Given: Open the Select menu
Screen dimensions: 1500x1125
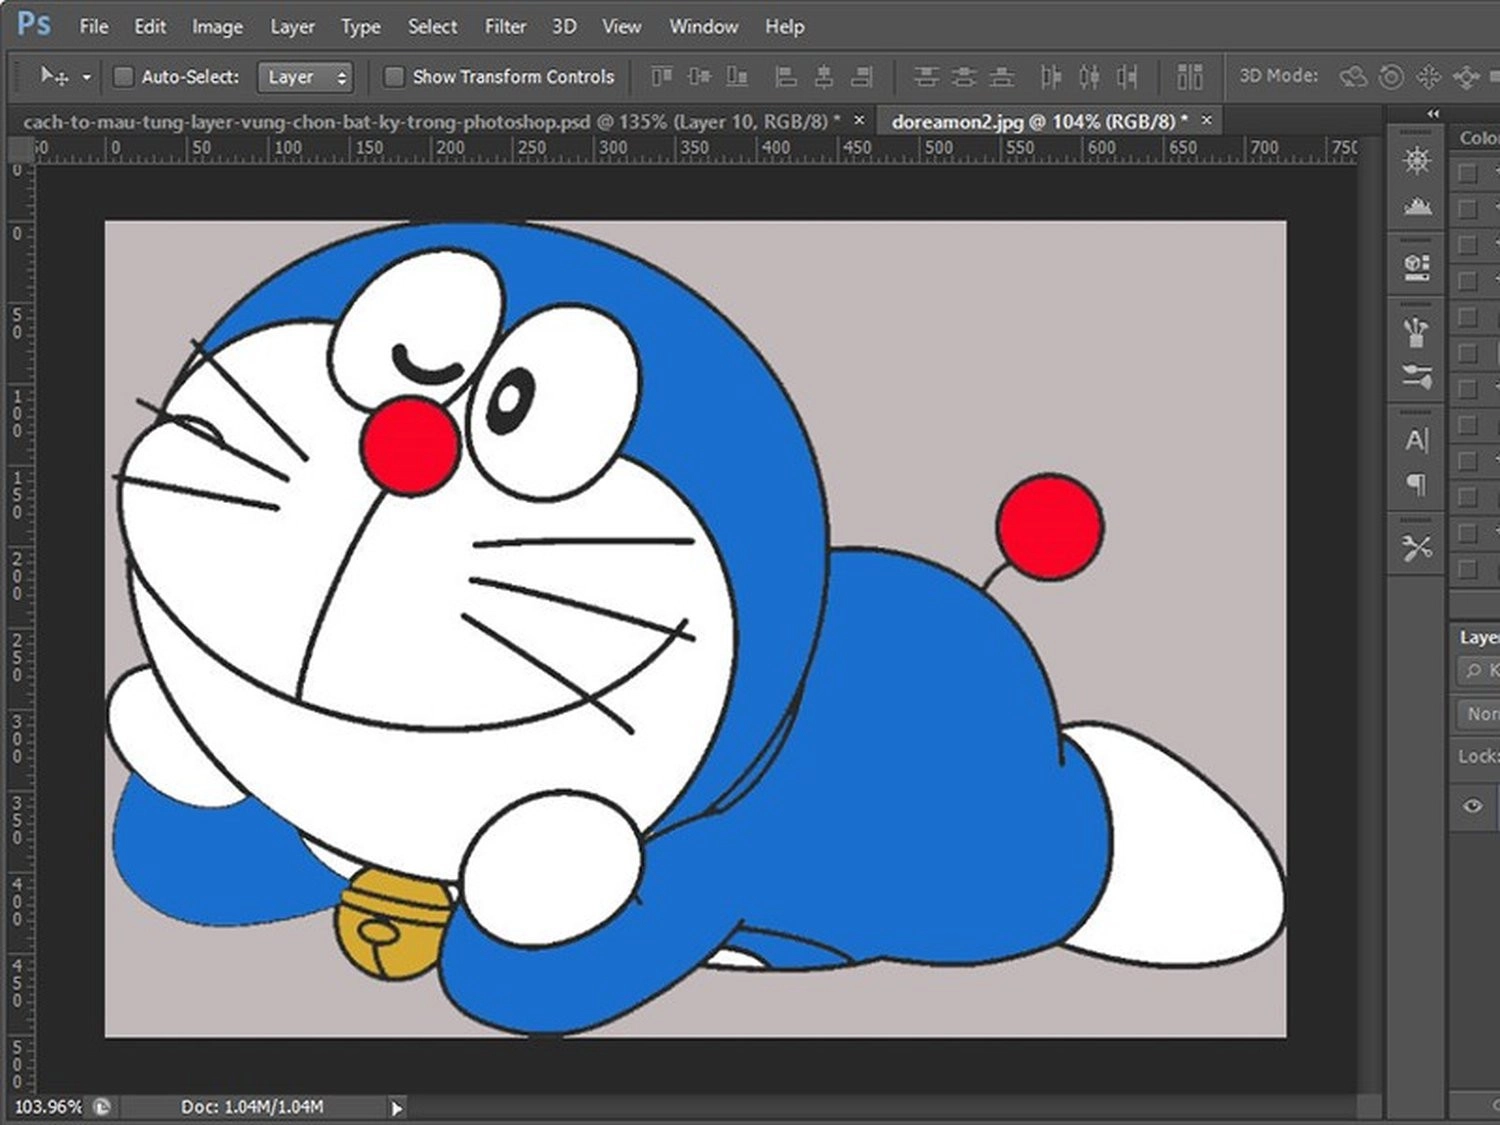Looking at the screenshot, I should [432, 26].
